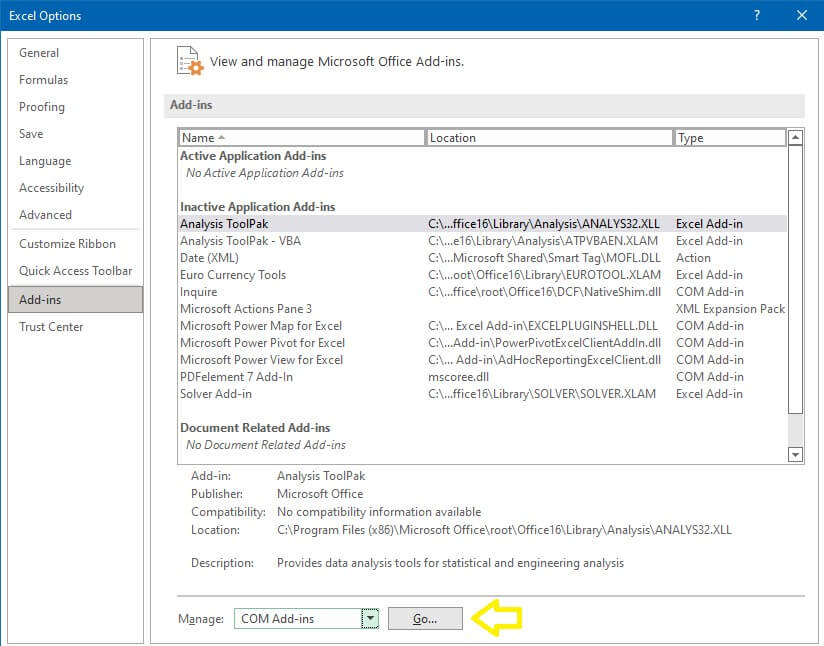824x646 pixels.
Task: Close the Excel Options dialog
Action: tap(802, 15)
